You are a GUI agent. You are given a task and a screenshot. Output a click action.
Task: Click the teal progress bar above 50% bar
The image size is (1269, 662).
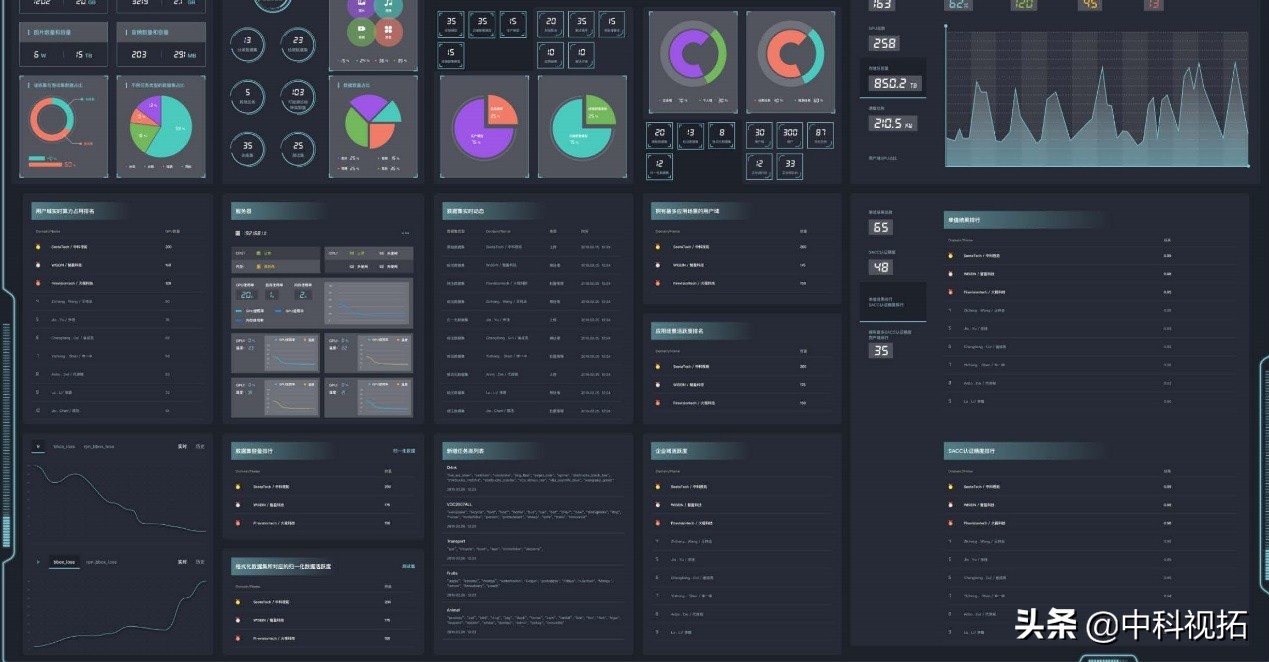(37, 158)
